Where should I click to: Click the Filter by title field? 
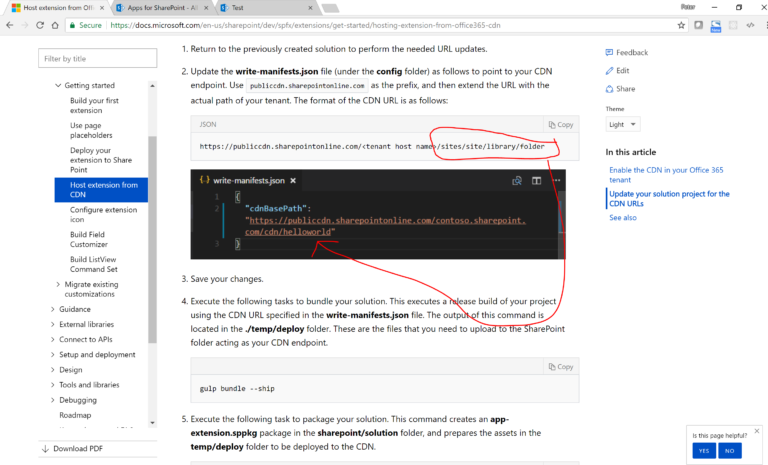(97, 58)
